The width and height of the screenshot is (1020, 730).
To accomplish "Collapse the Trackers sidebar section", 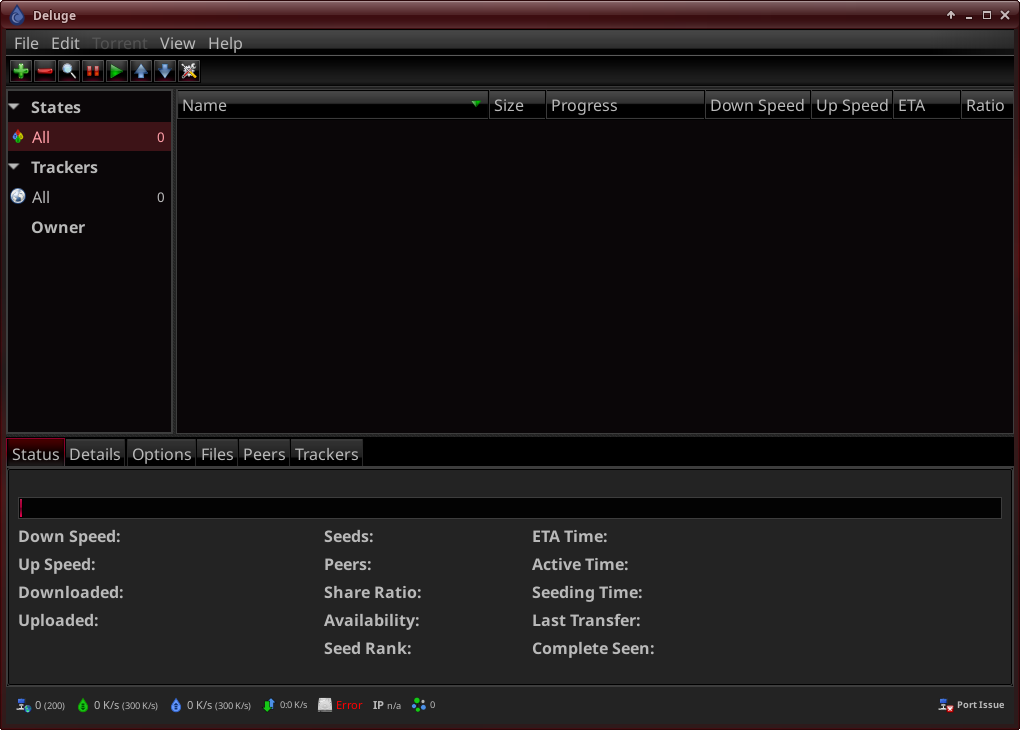I will coord(14,167).
